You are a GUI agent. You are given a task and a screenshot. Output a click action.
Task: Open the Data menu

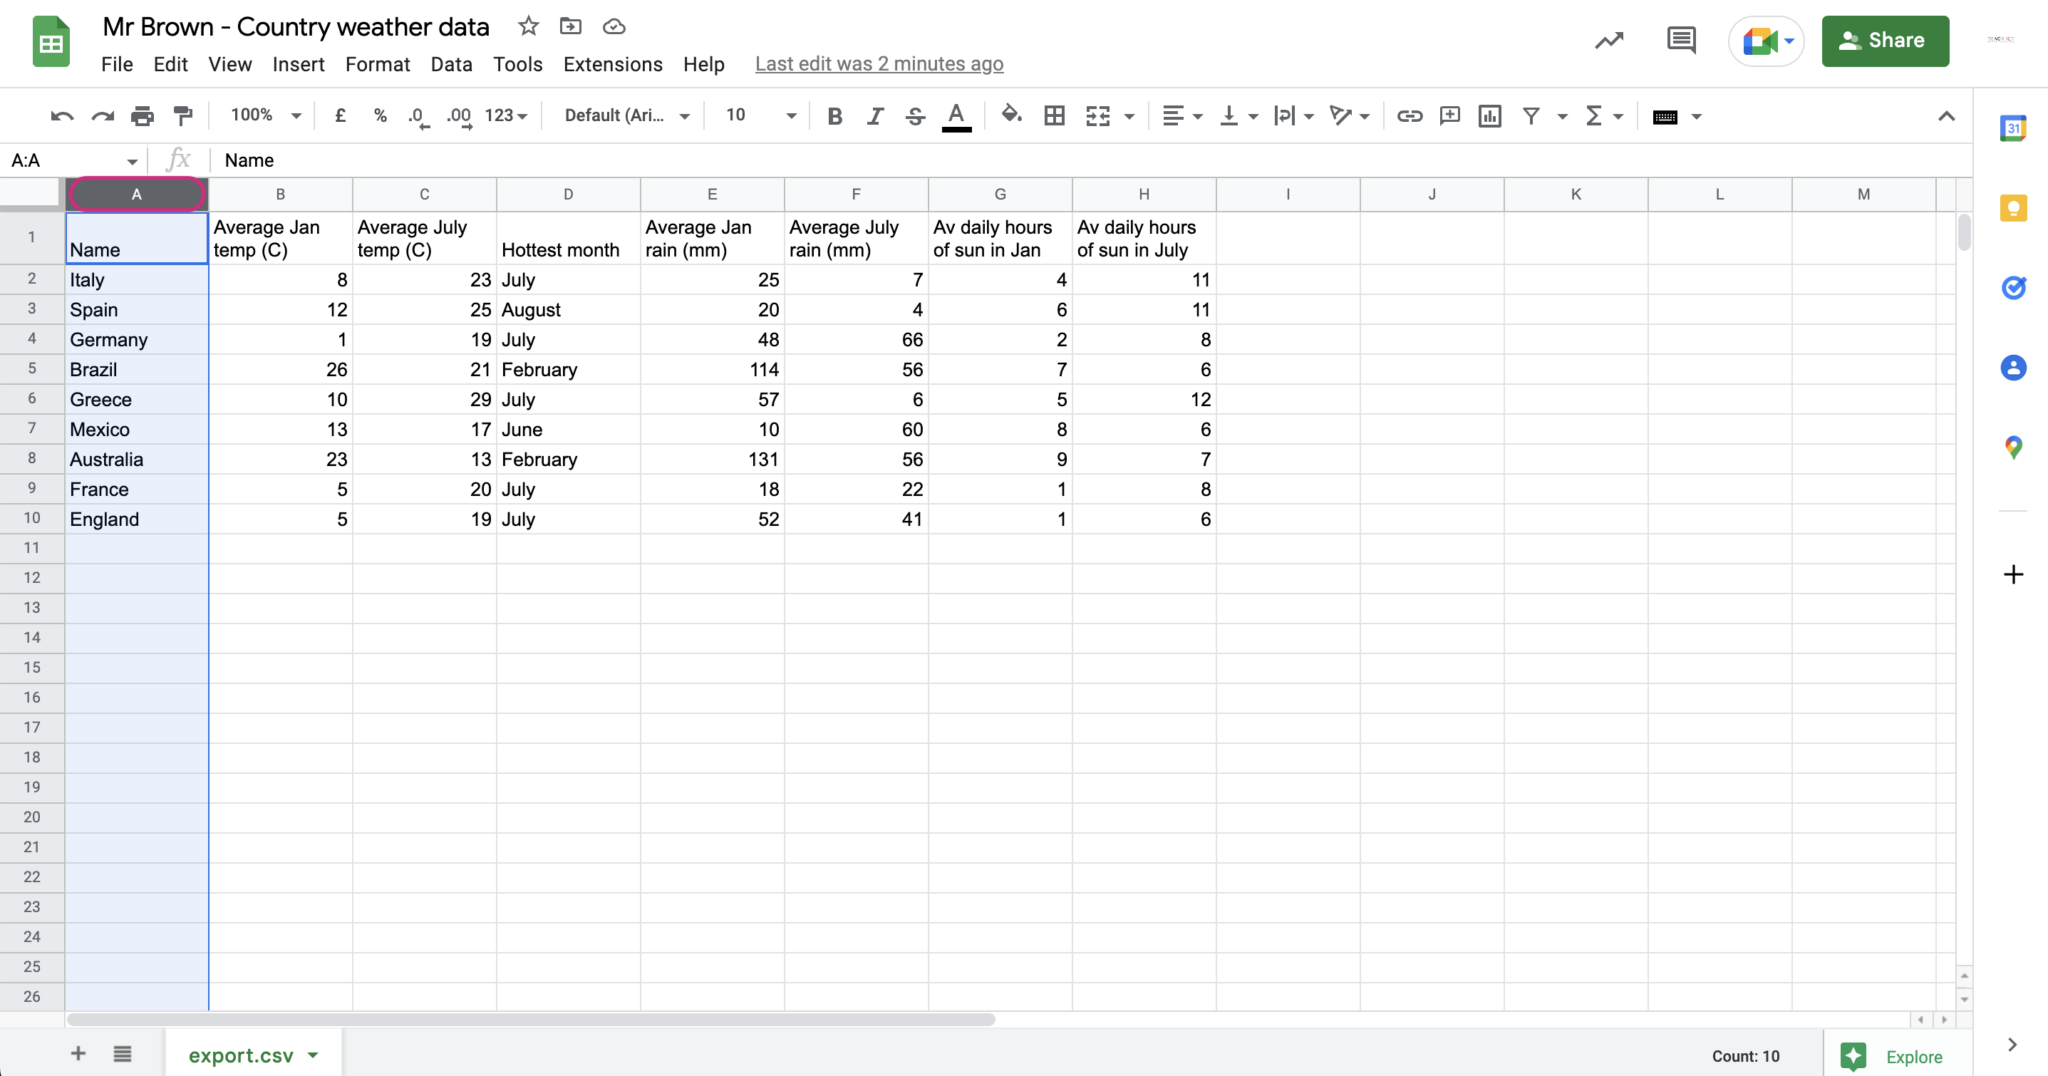[x=451, y=64]
